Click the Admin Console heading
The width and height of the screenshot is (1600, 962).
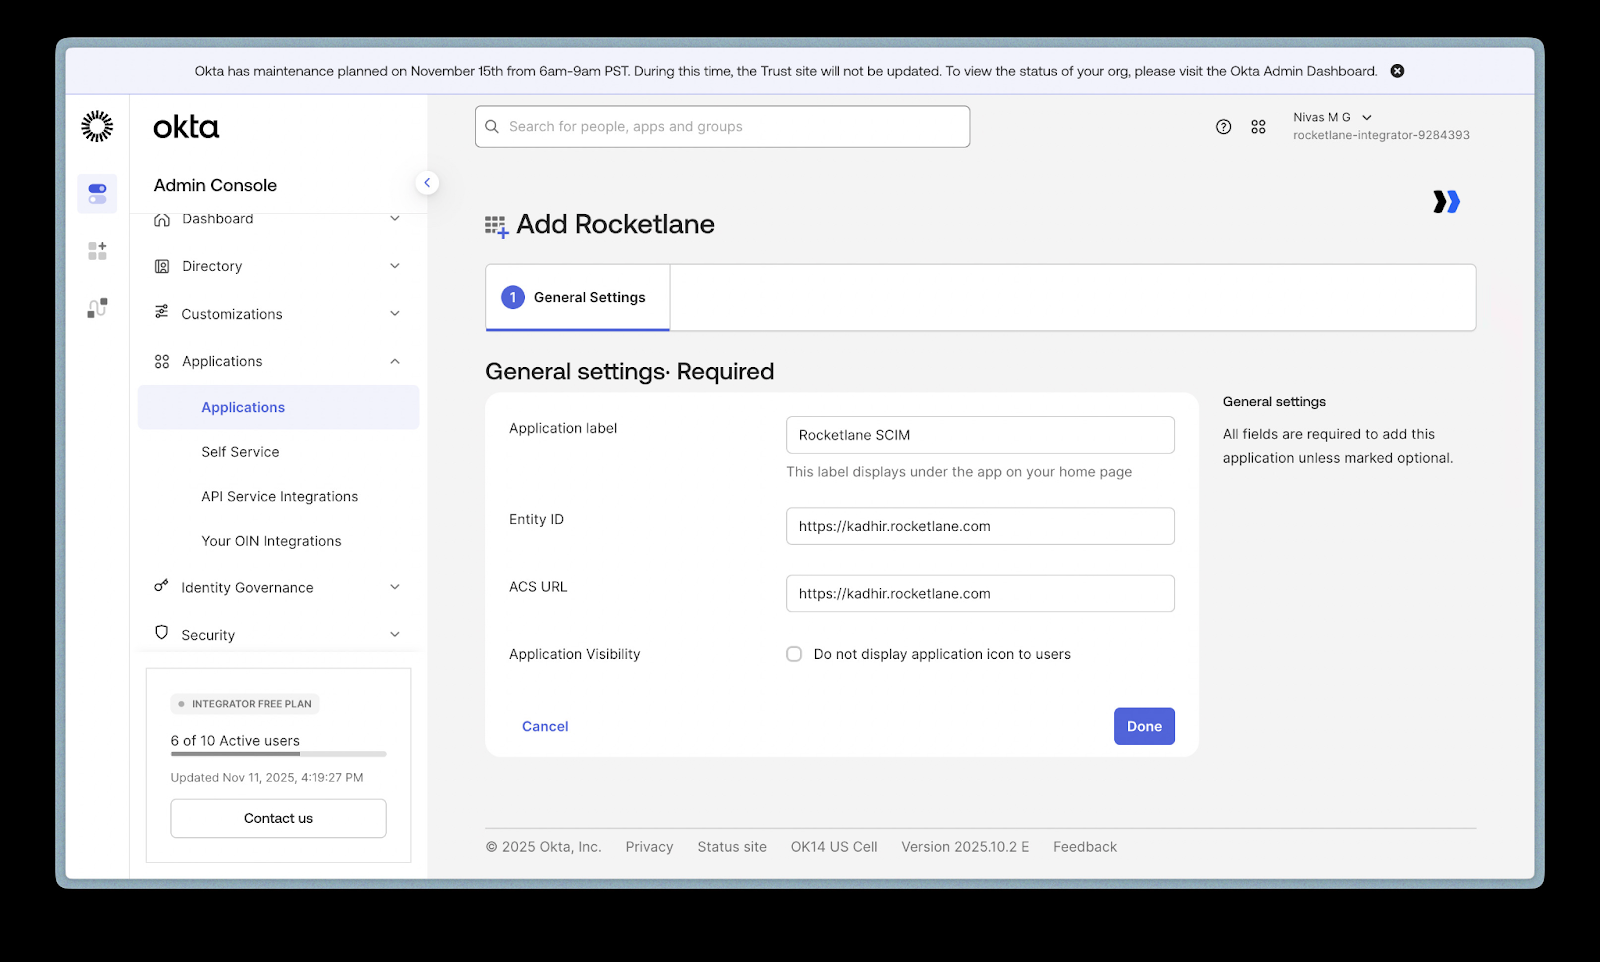click(x=215, y=185)
